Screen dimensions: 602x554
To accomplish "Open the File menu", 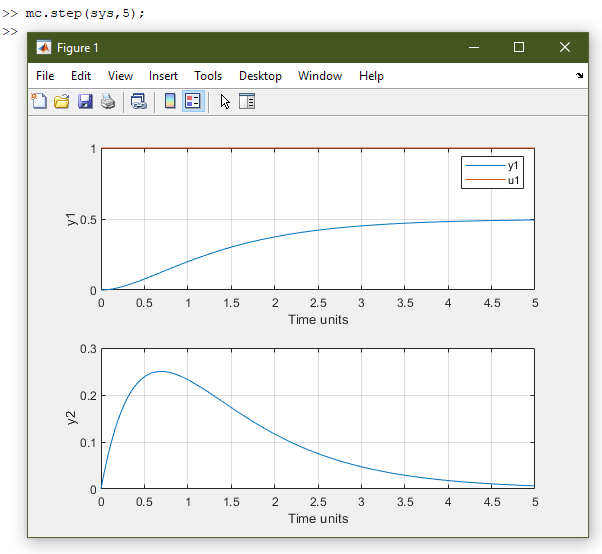I will pyautogui.click(x=45, y=76).
